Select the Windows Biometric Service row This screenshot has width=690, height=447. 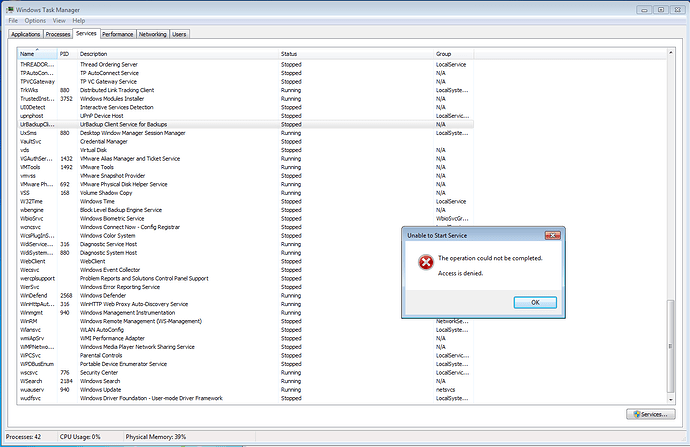[x=246, y=219]
